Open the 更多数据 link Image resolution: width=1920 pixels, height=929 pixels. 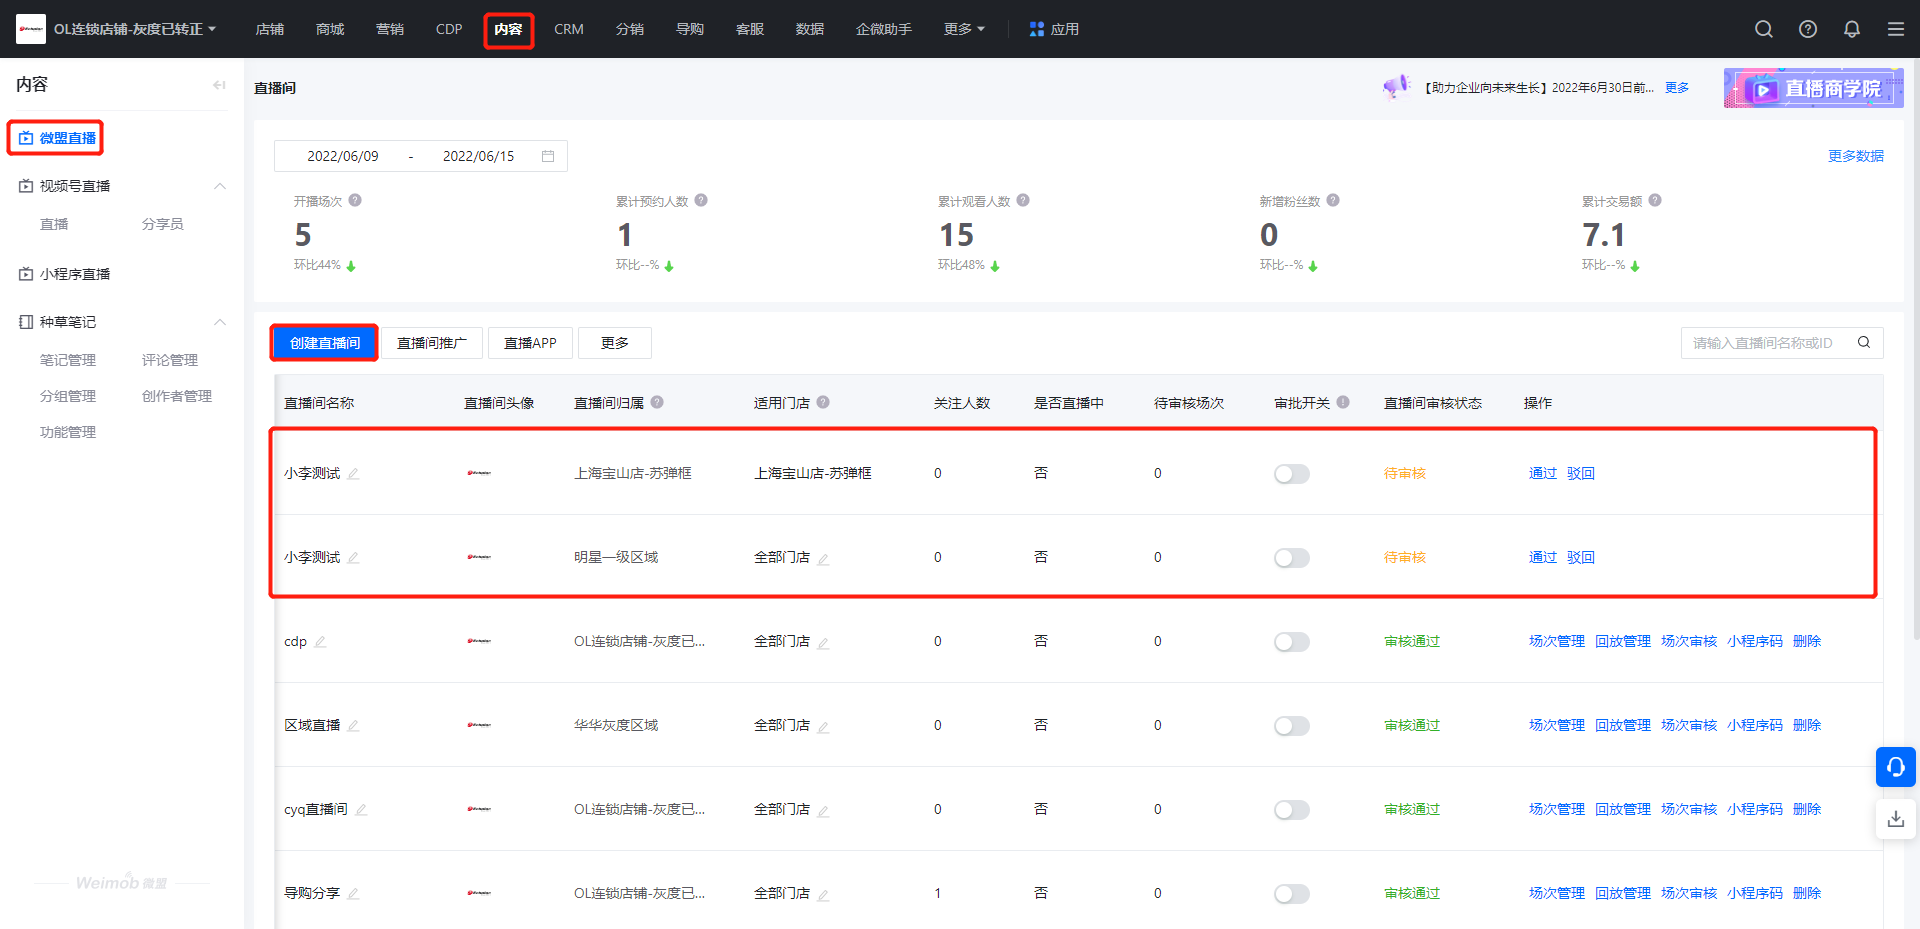[x=1856, y=156]
